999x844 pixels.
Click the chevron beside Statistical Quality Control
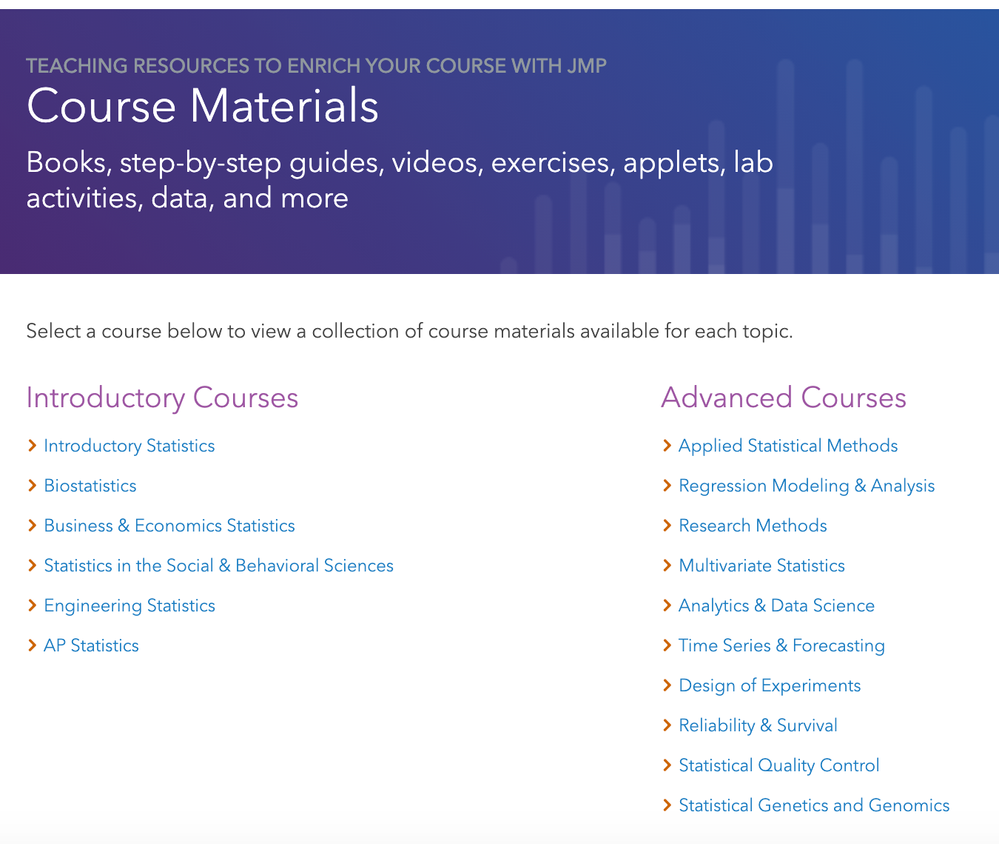click(667, 766)
